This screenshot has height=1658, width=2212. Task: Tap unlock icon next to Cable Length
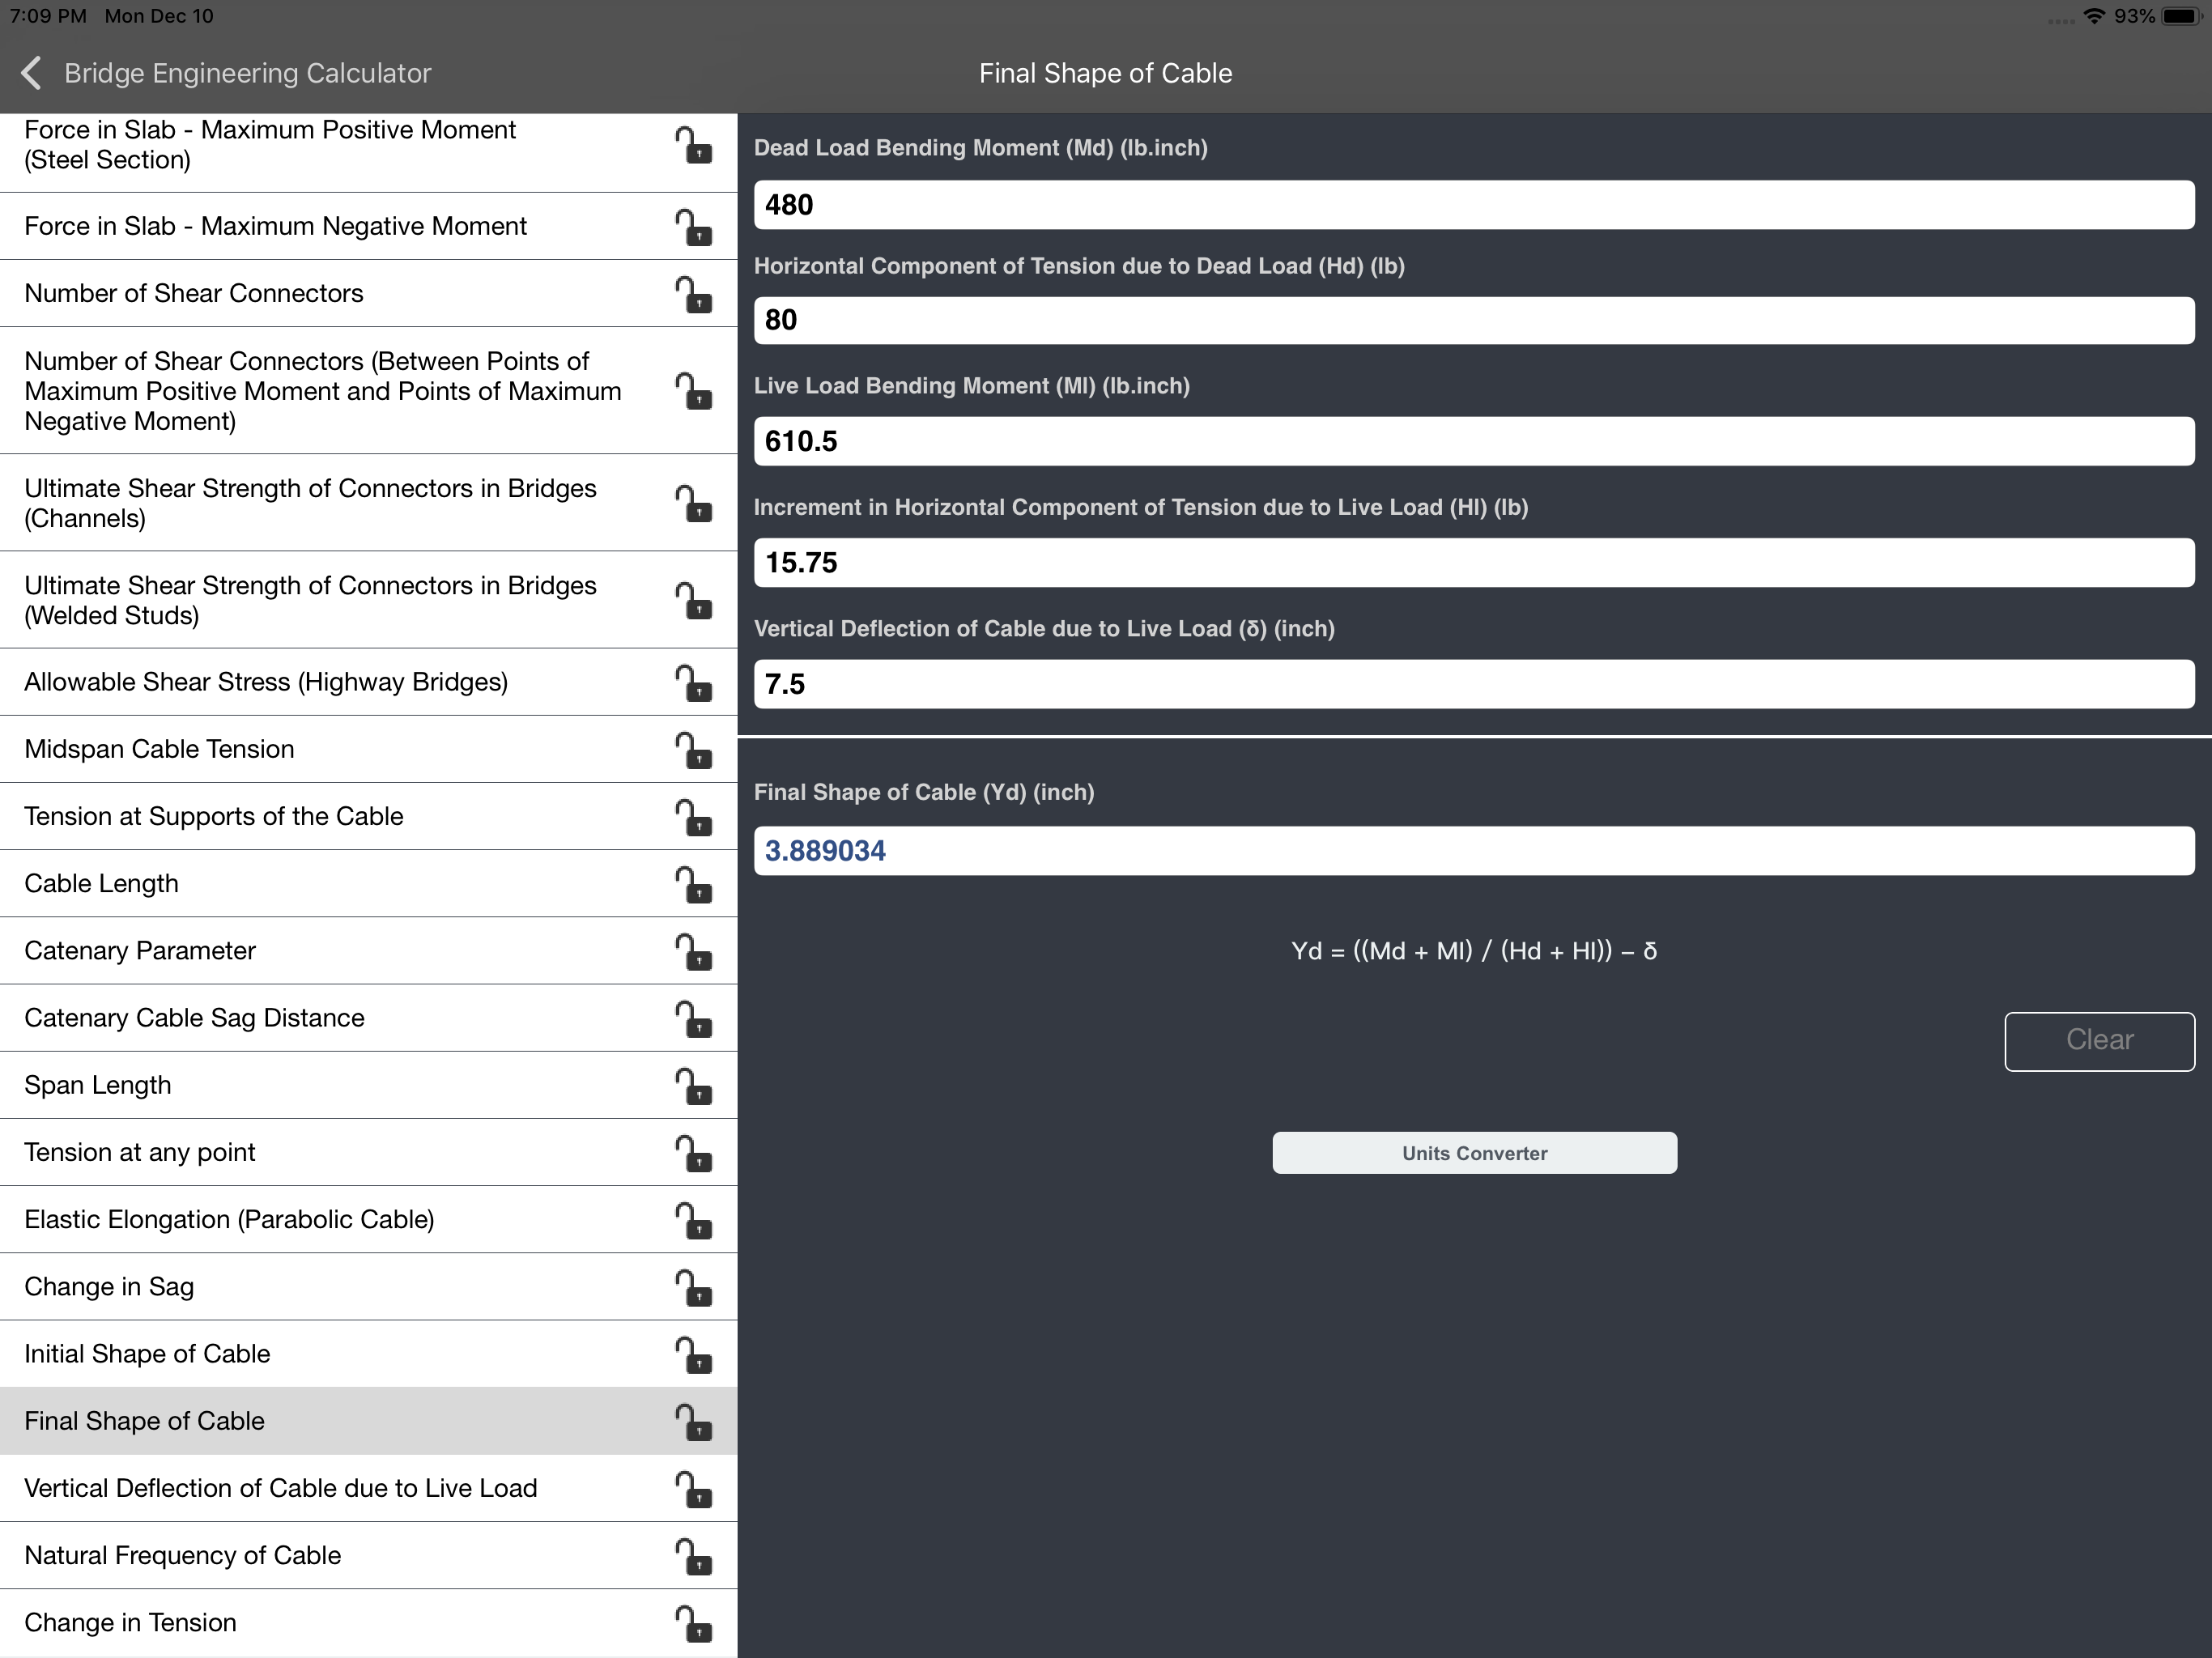click(693, 884)
